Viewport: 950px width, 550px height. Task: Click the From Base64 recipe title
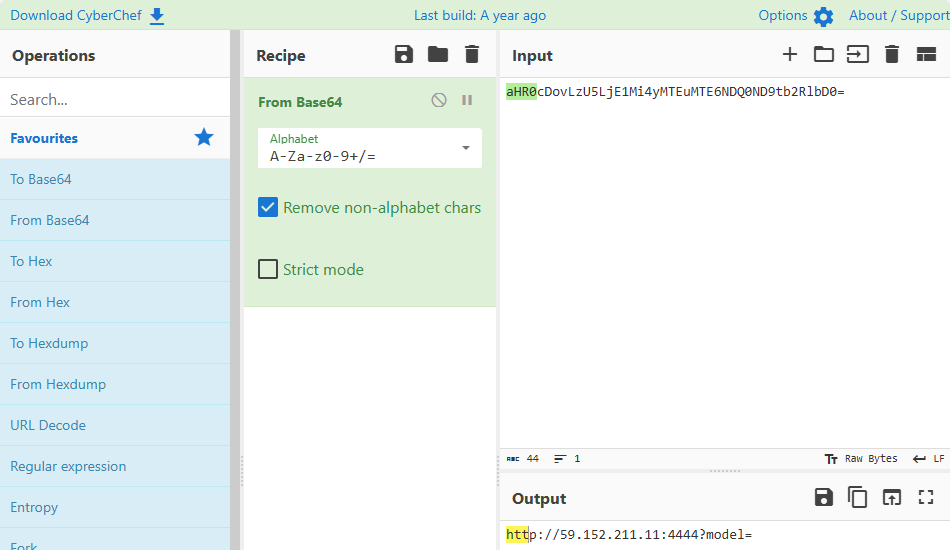[x=300, y=102]
